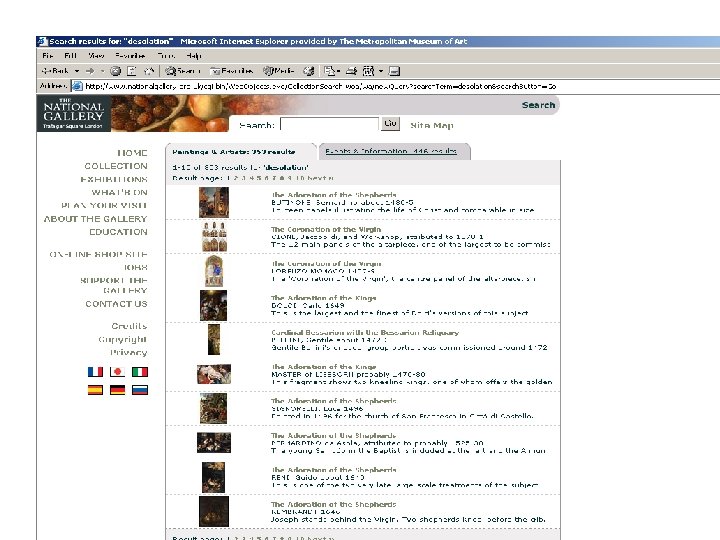Select the Spanish flag language icon
The height and width of the screenshot is (540, 720).
pyautogui.click(x=96, y=390)
